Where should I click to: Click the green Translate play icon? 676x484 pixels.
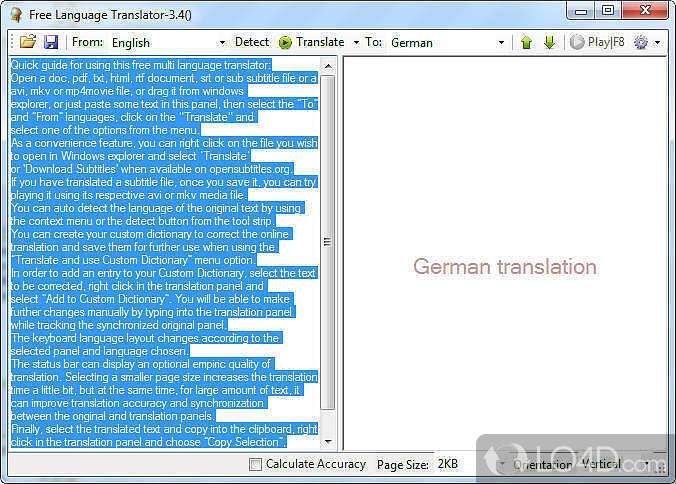click(285, 42)
